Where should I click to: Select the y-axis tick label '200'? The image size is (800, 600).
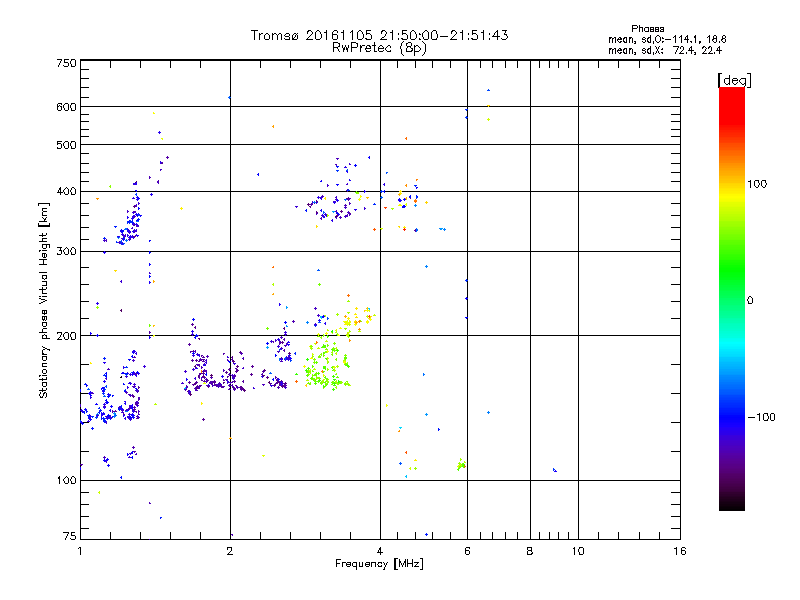click(x=66, y=336)
